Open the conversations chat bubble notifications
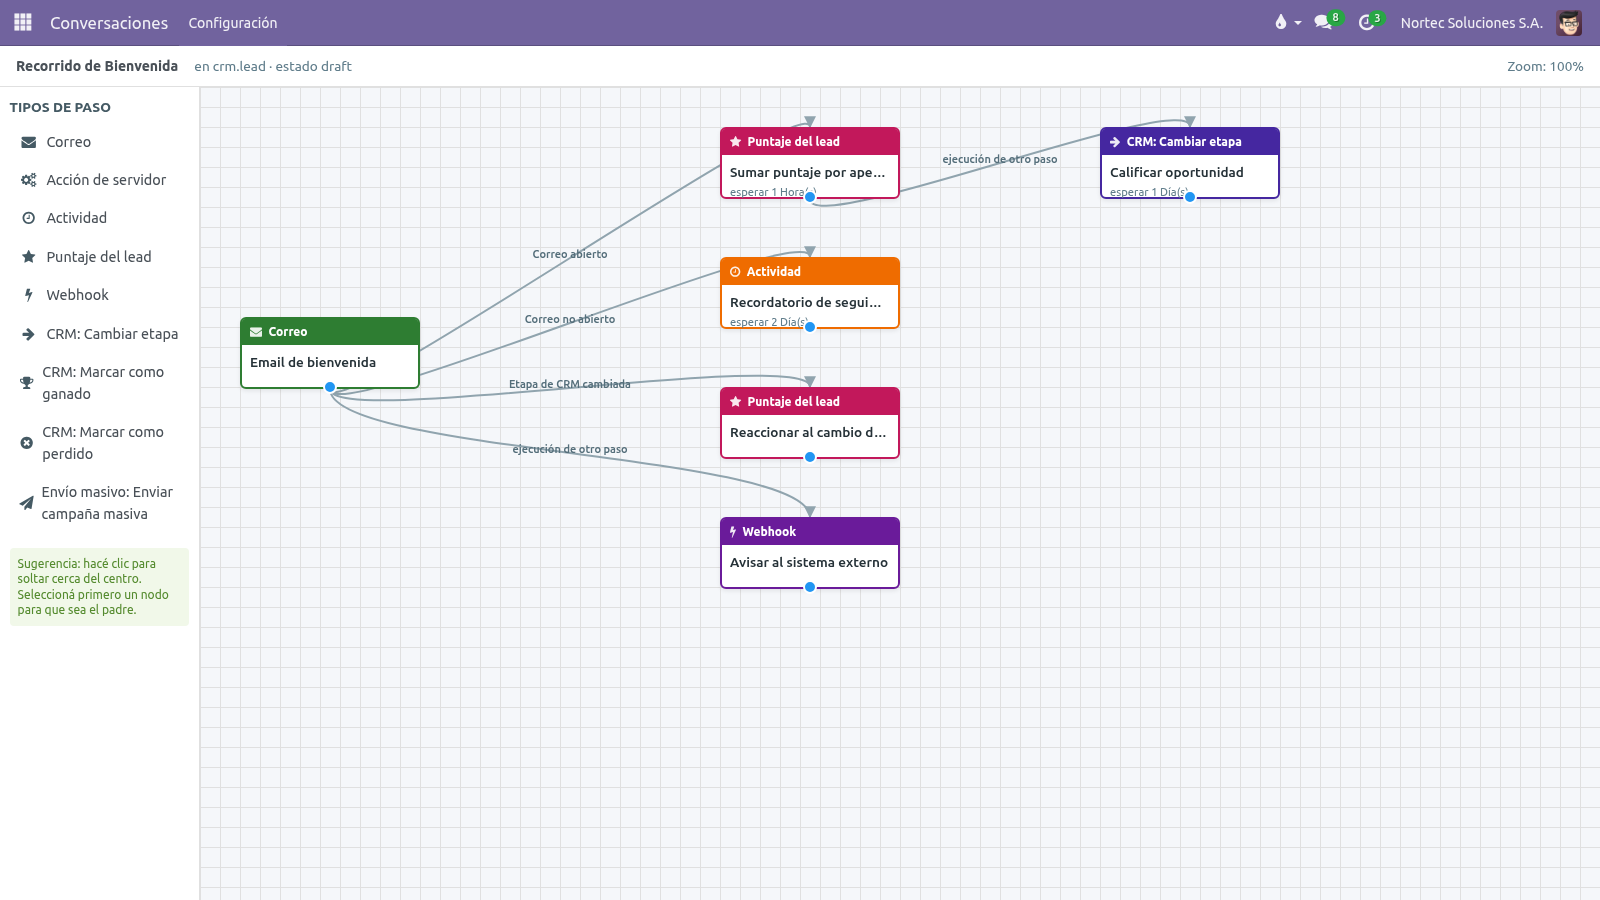The image size is (1600, 900). click(1327, 22)
